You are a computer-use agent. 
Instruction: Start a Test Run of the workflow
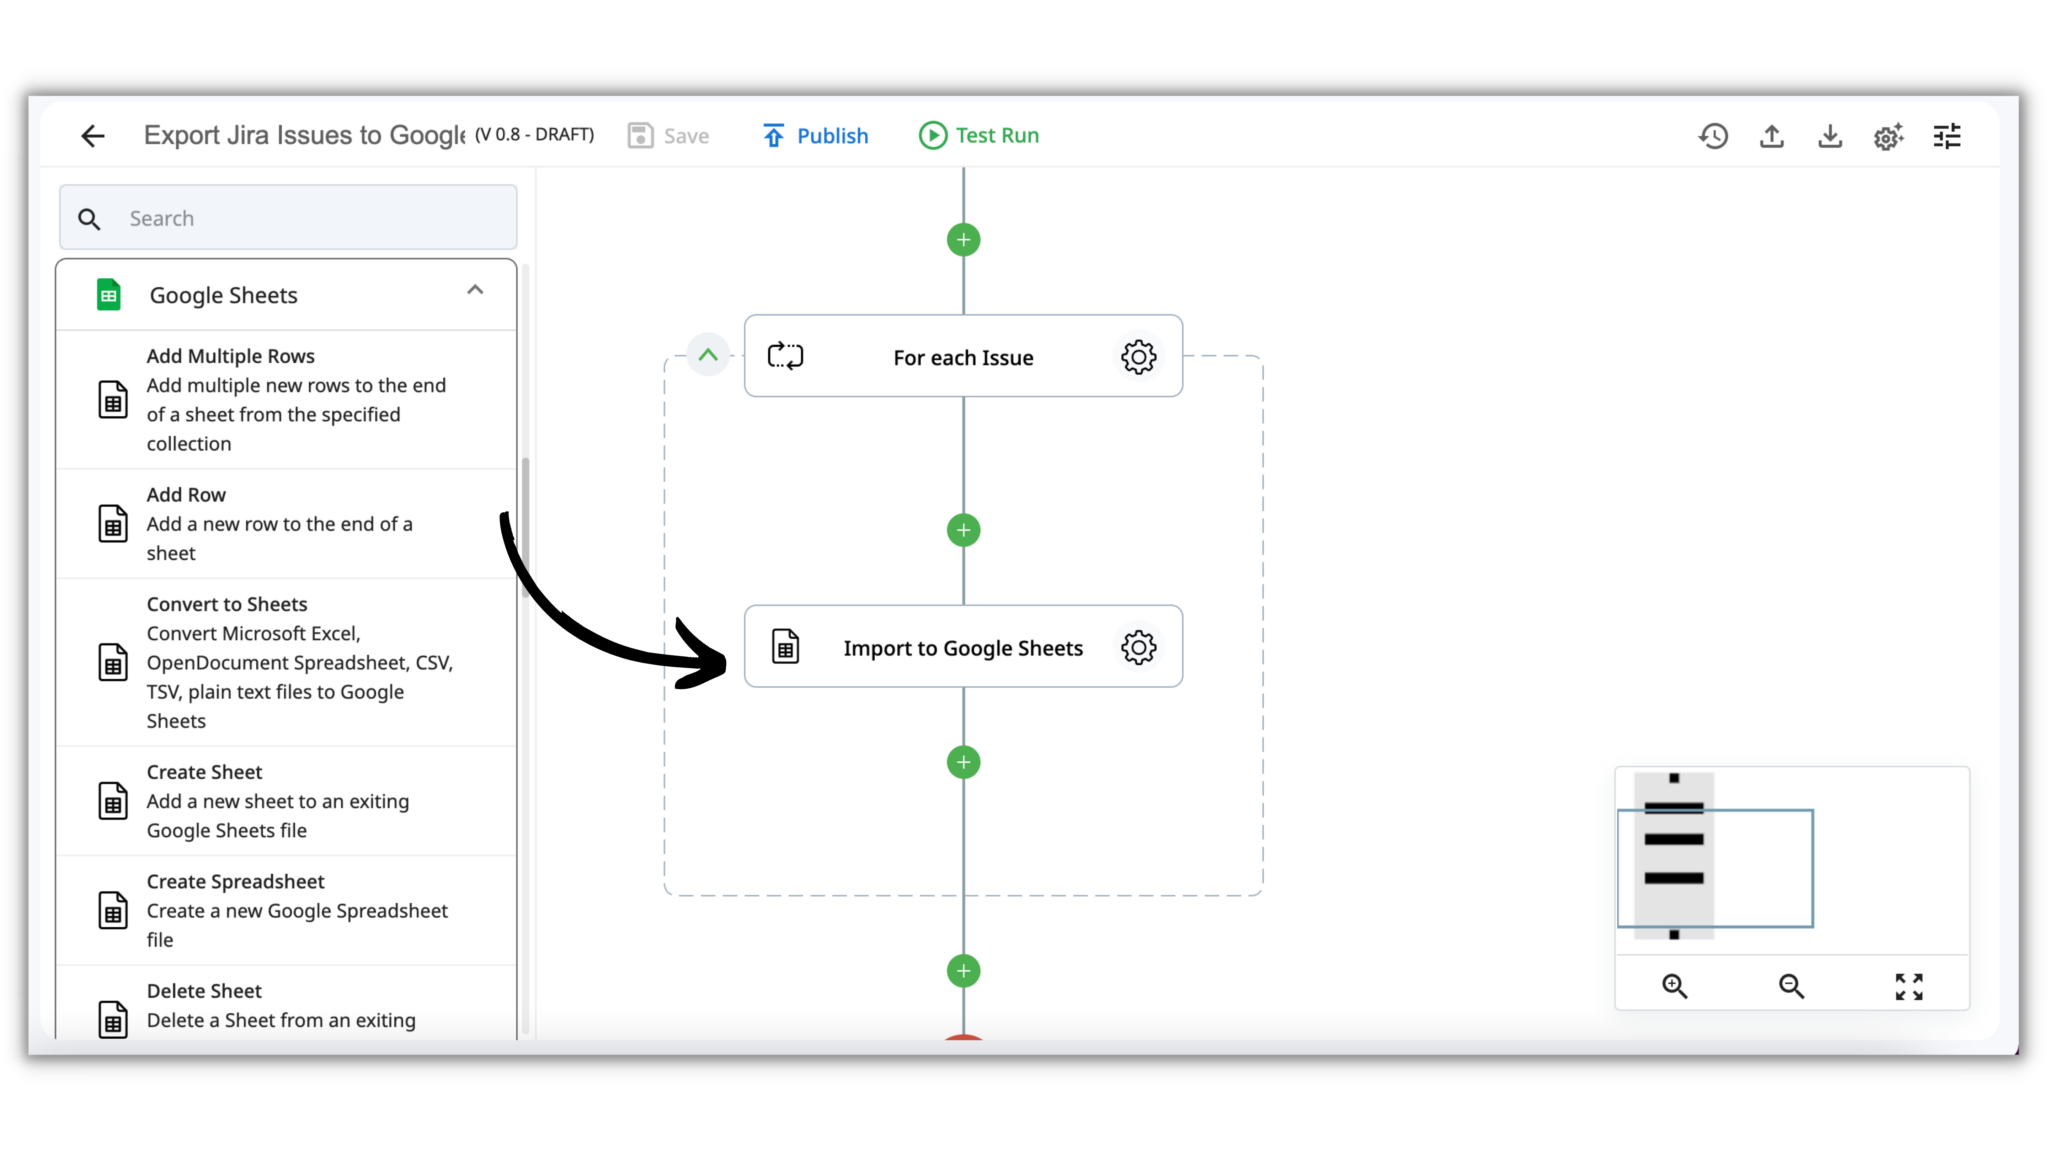pyautogui.click(x=977, y=135)
